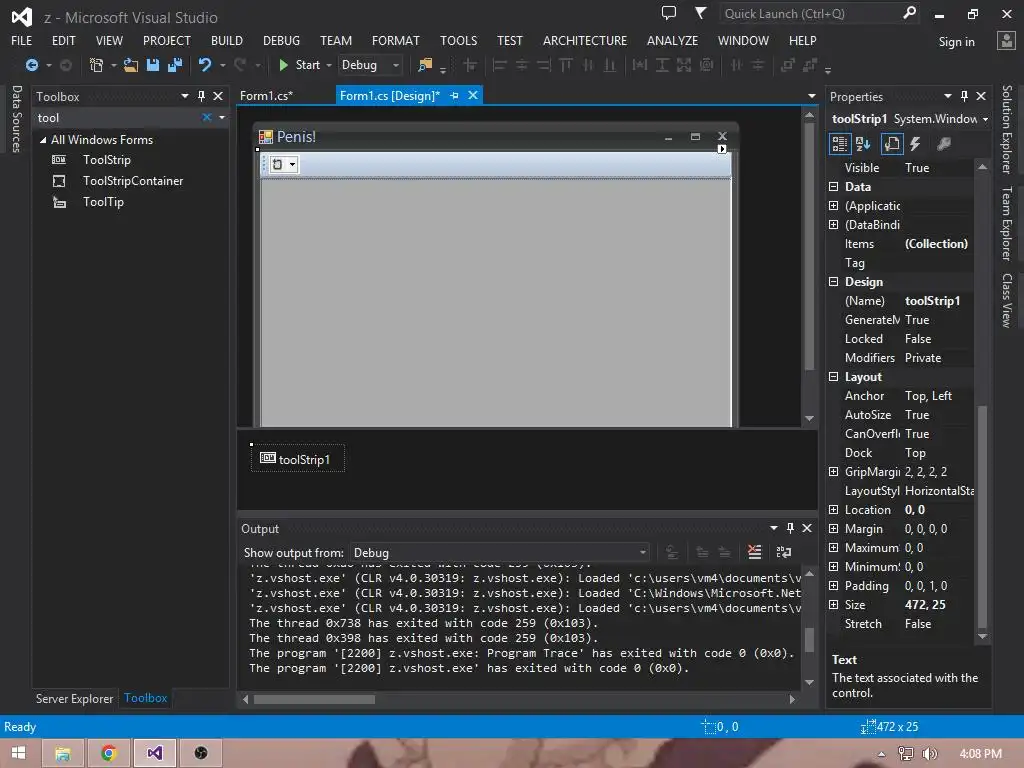Open the Debug configuration dropdown
This screenshot has height=768, width=1024.
tap(370, 65)
